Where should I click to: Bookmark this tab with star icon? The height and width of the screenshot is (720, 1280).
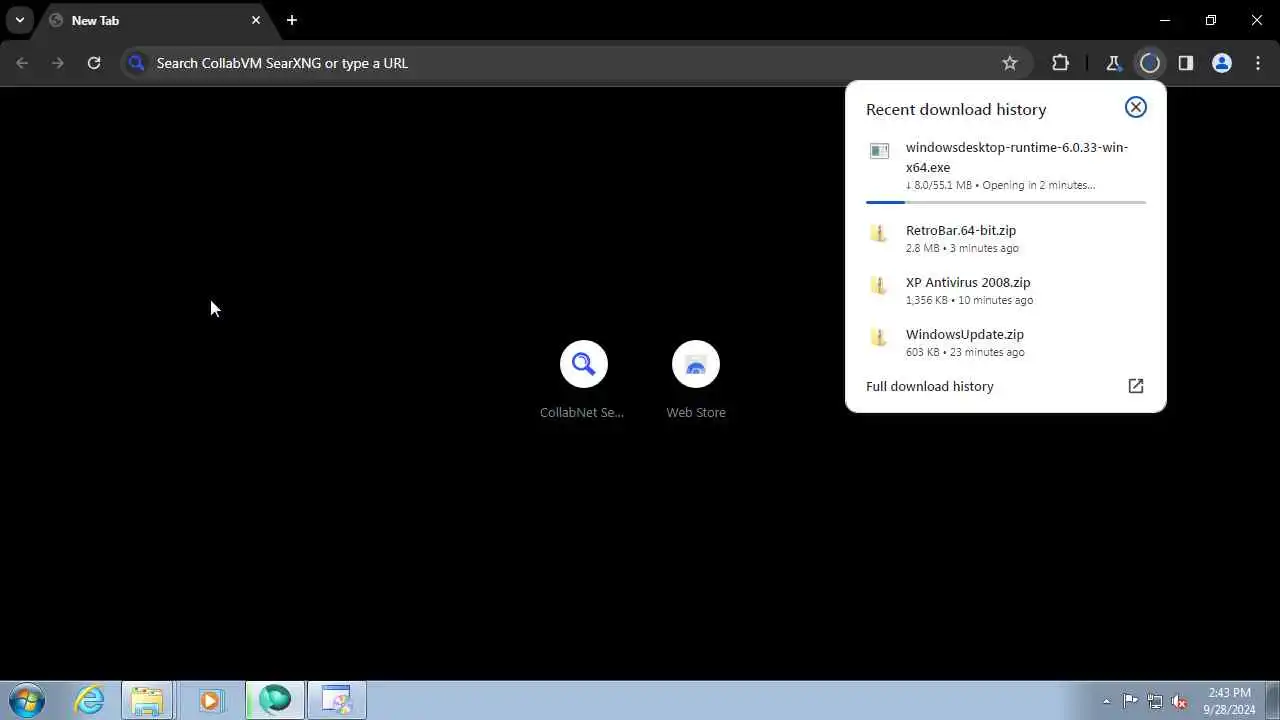[x=1010, y=63]
